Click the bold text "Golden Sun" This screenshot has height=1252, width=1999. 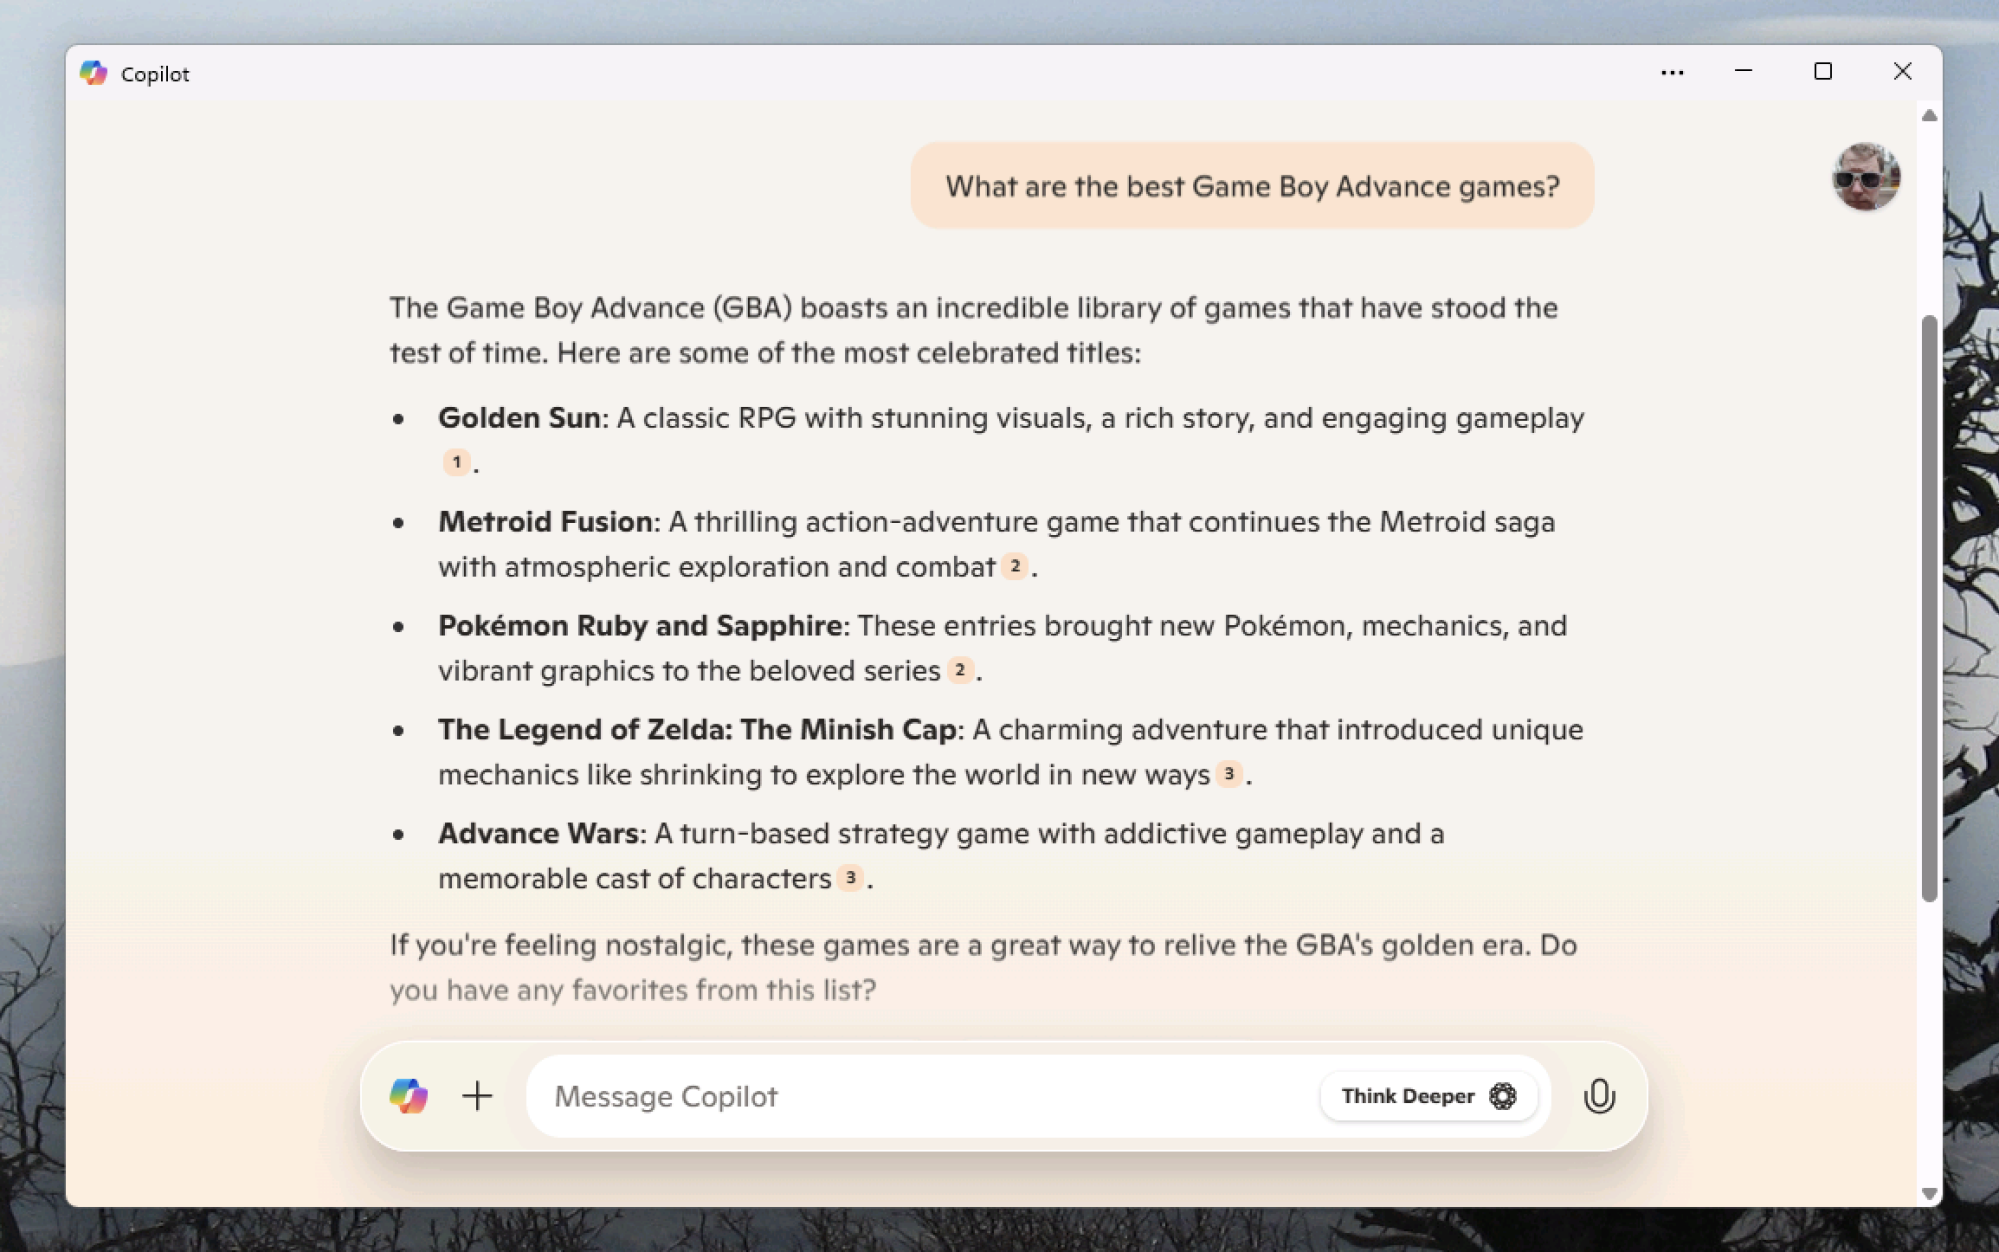(x=519, y=418)
